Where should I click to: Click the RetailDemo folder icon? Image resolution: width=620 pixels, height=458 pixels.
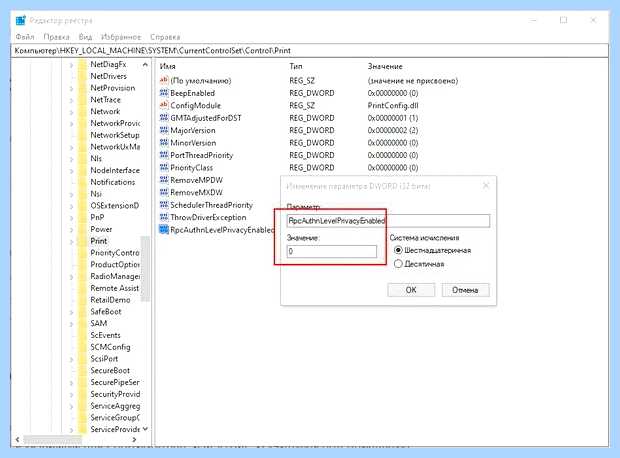[x=82, y=300]
